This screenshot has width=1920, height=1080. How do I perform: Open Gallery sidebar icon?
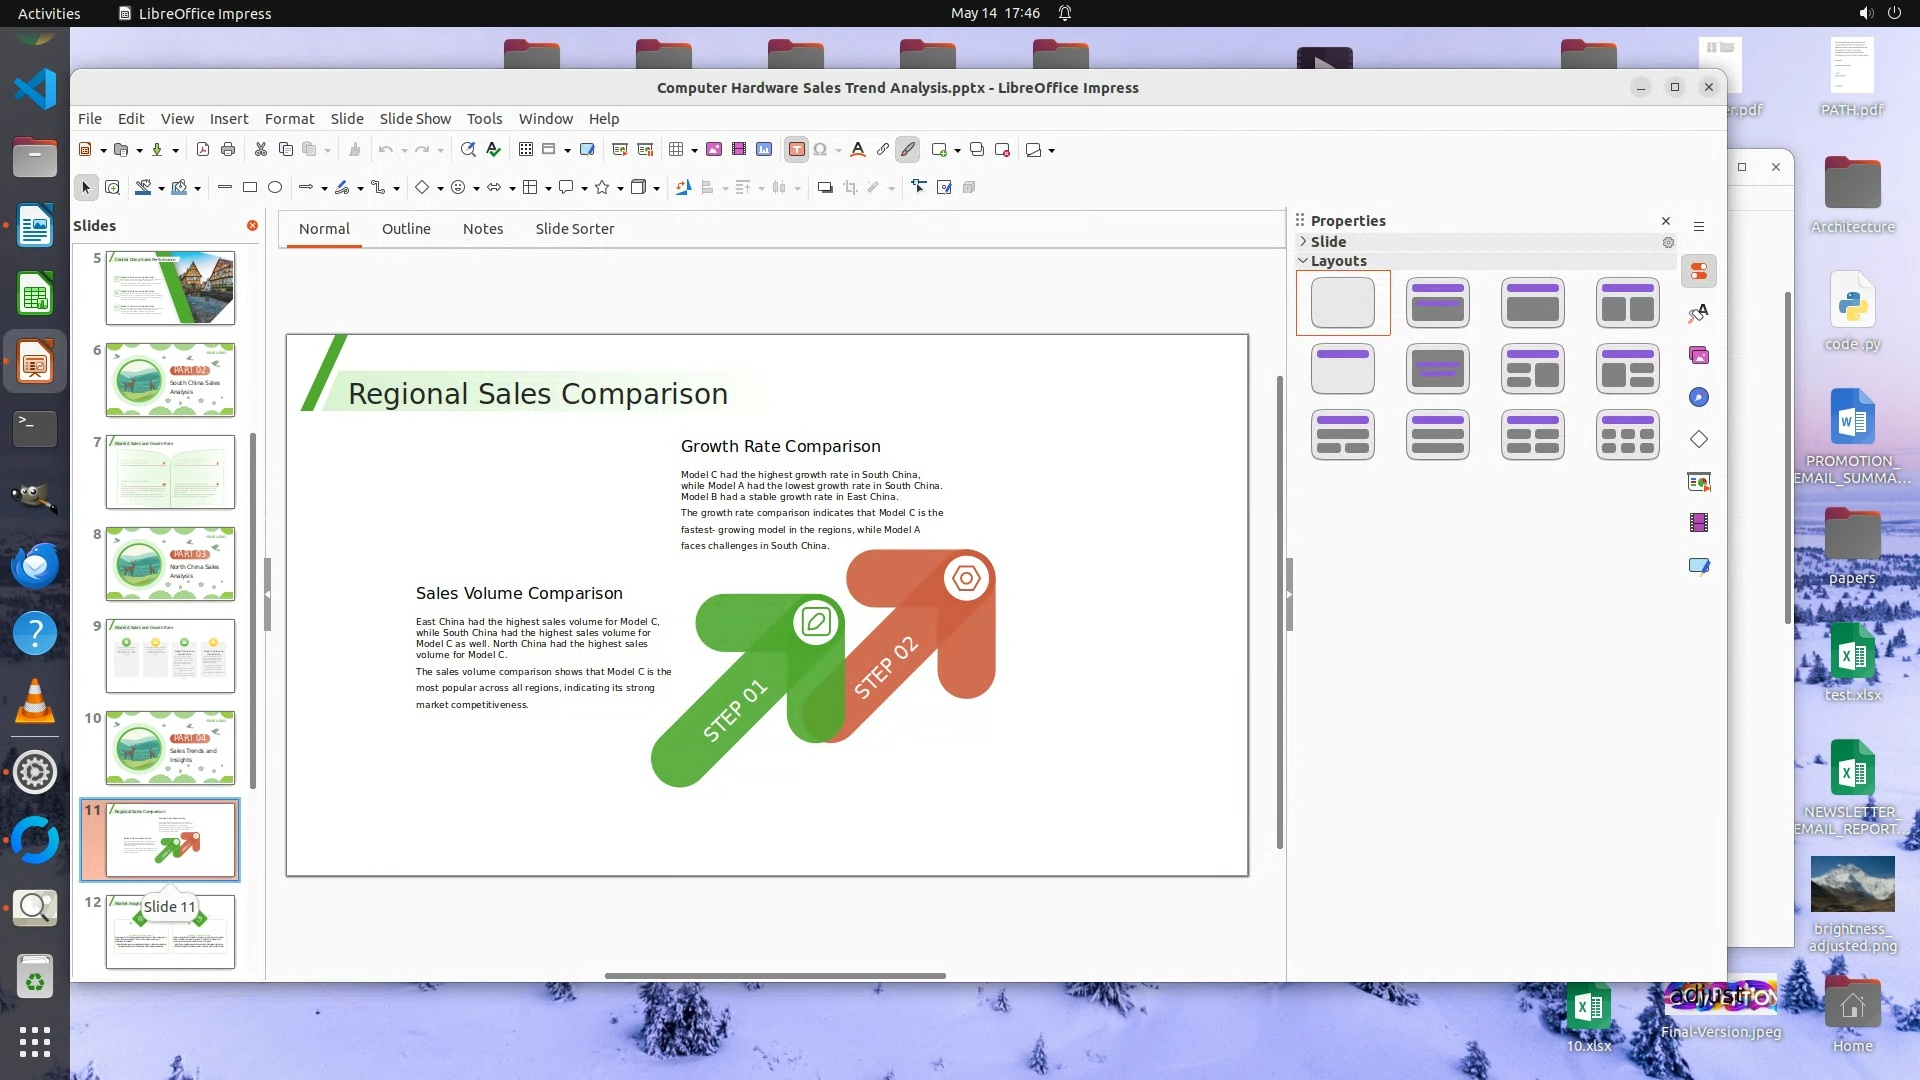click(x=1699, y=355)
